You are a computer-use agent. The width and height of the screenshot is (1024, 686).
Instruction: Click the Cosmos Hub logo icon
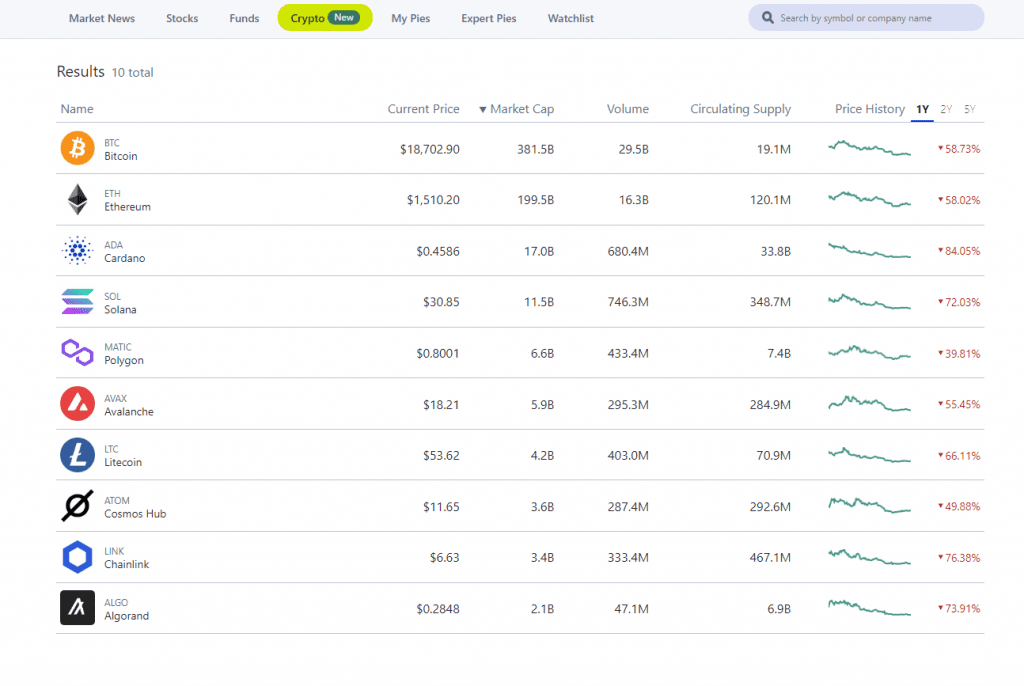point(77,506)
